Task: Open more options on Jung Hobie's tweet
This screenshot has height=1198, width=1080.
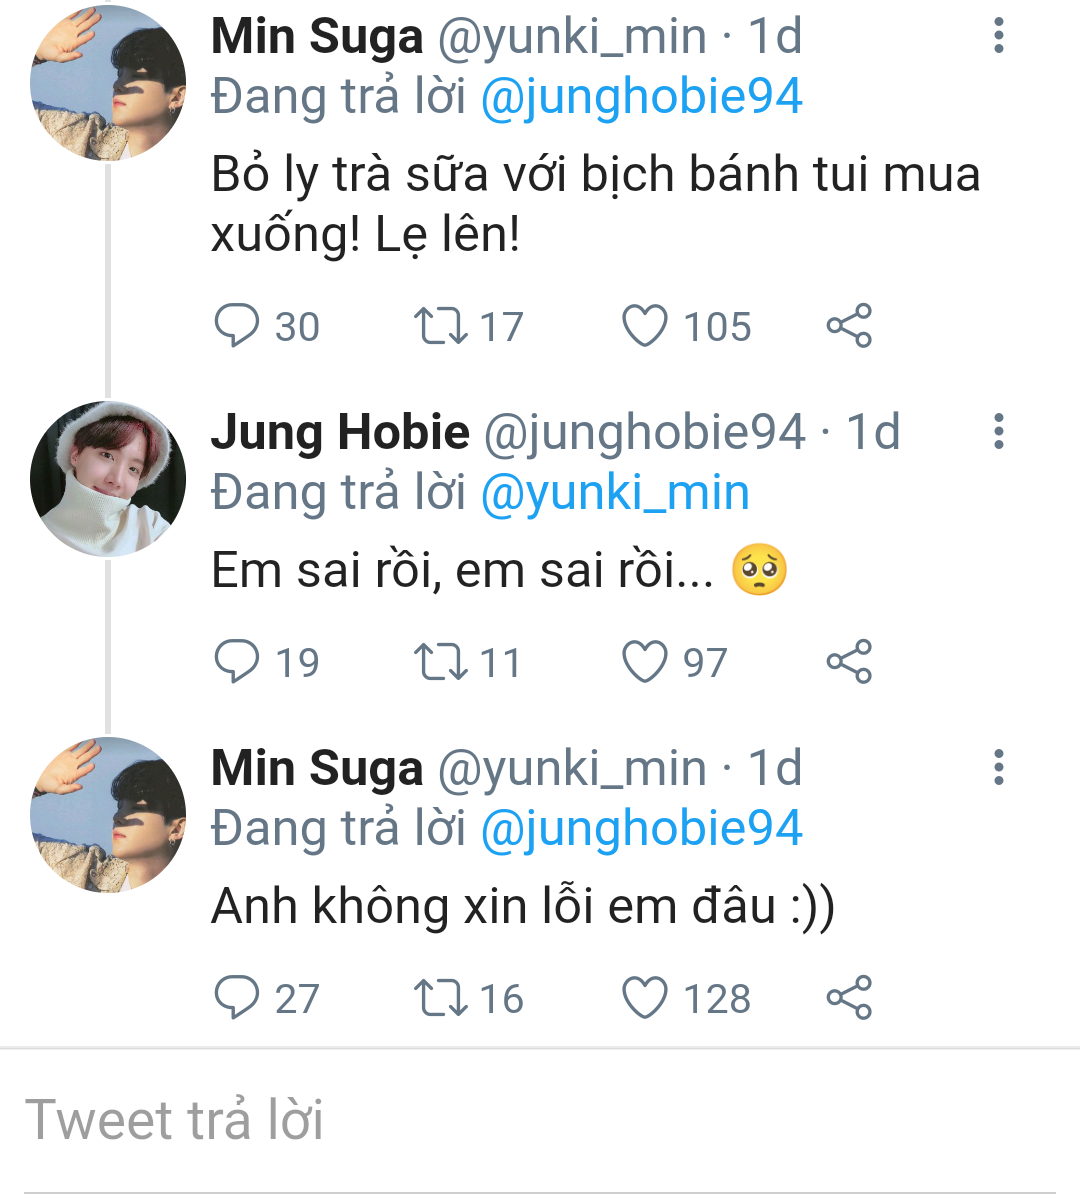Action: [x=998, y=432]
